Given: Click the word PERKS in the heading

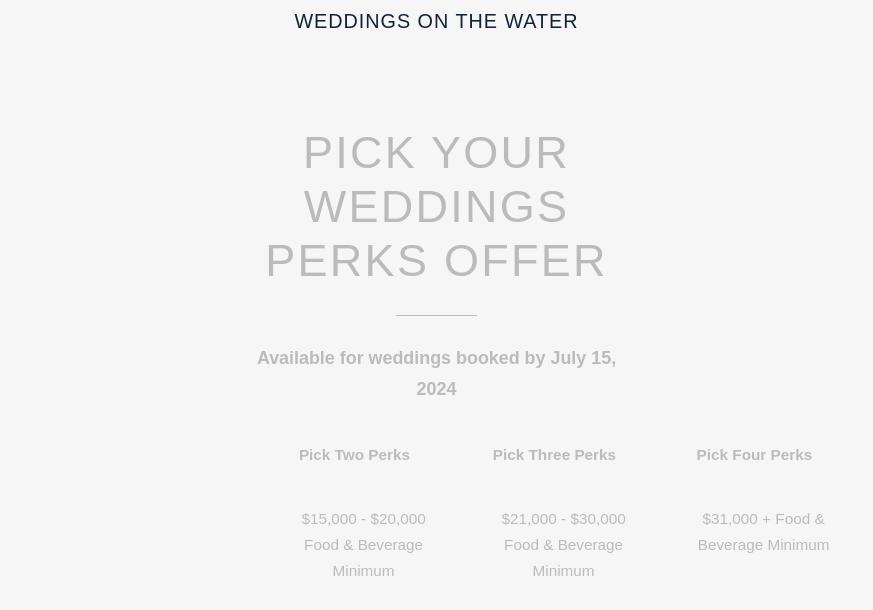Looking at the screenshot, I should (347, 261).
